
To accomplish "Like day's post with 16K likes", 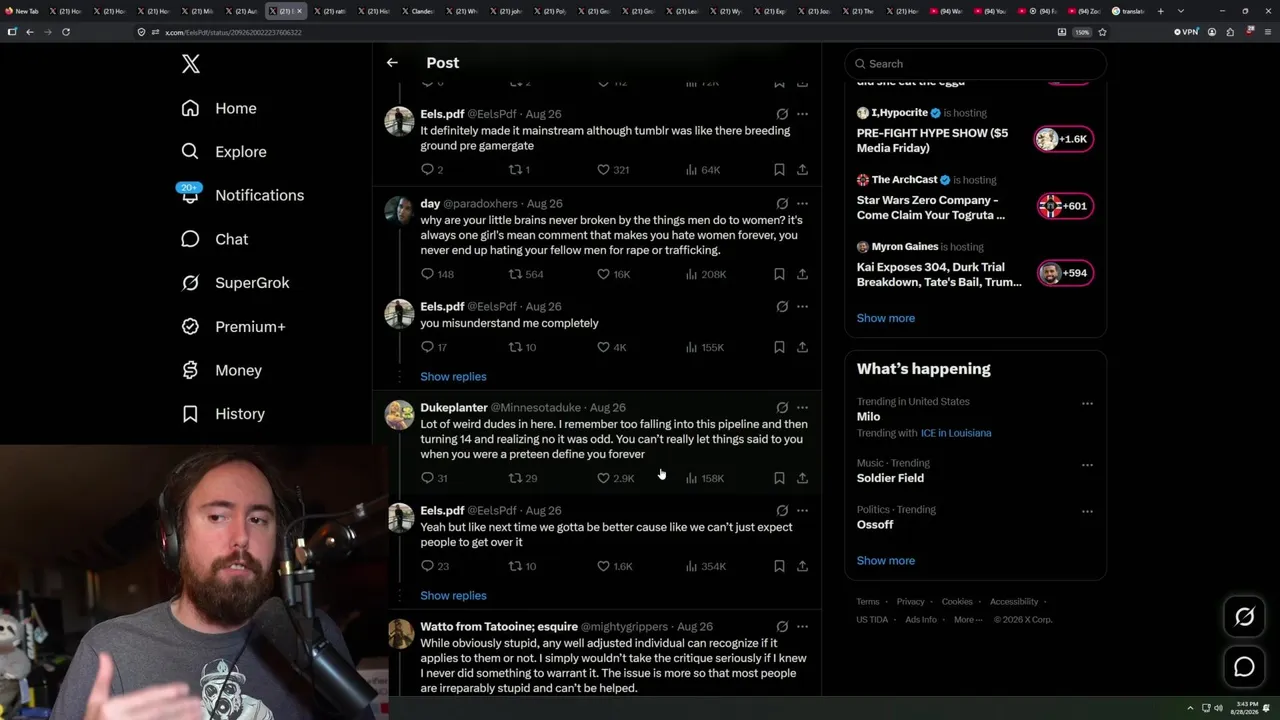I will click(x=613, y=274).
